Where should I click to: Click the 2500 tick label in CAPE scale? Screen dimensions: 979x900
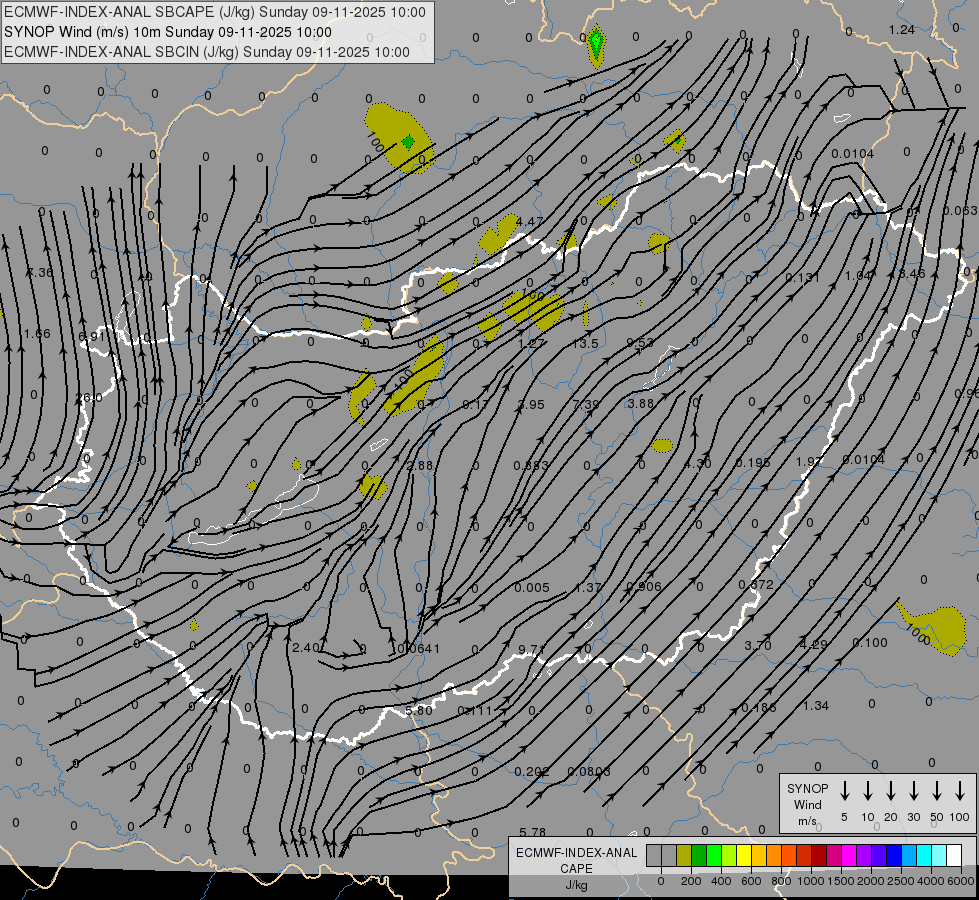900,881
